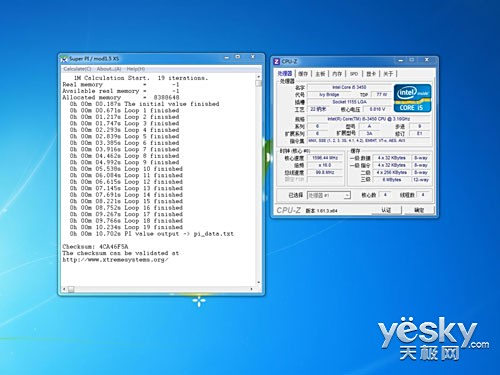Click the Intel Core i5 badge image

click(412, 98)
